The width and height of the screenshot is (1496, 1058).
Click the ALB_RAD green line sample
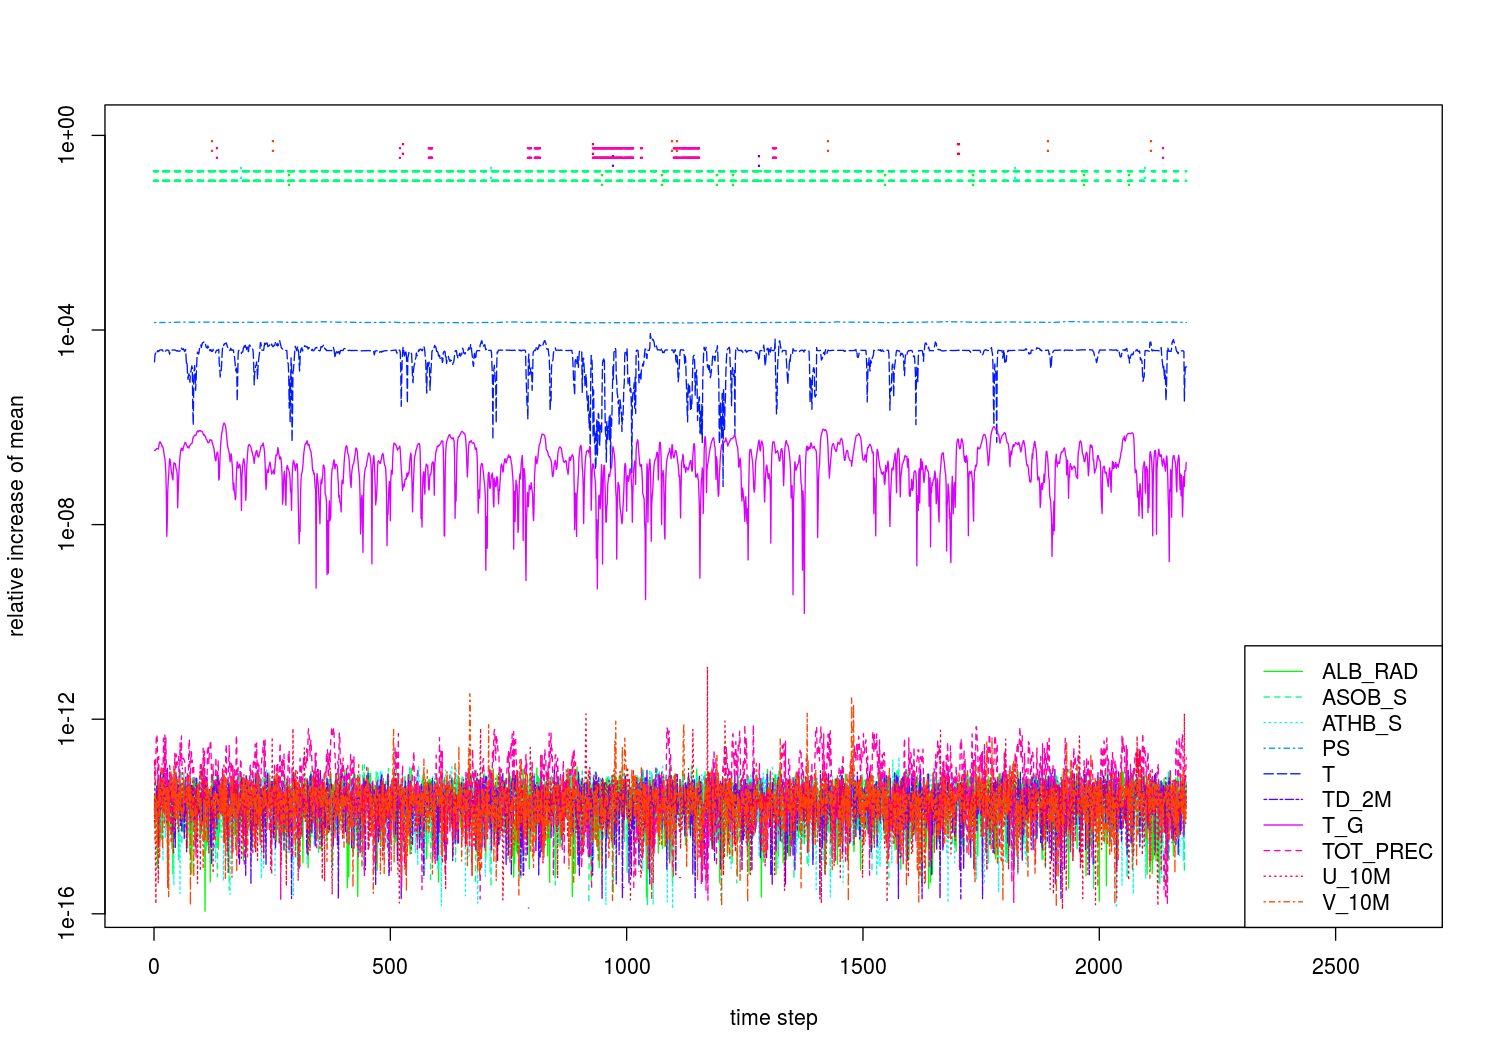(1284, 672)
